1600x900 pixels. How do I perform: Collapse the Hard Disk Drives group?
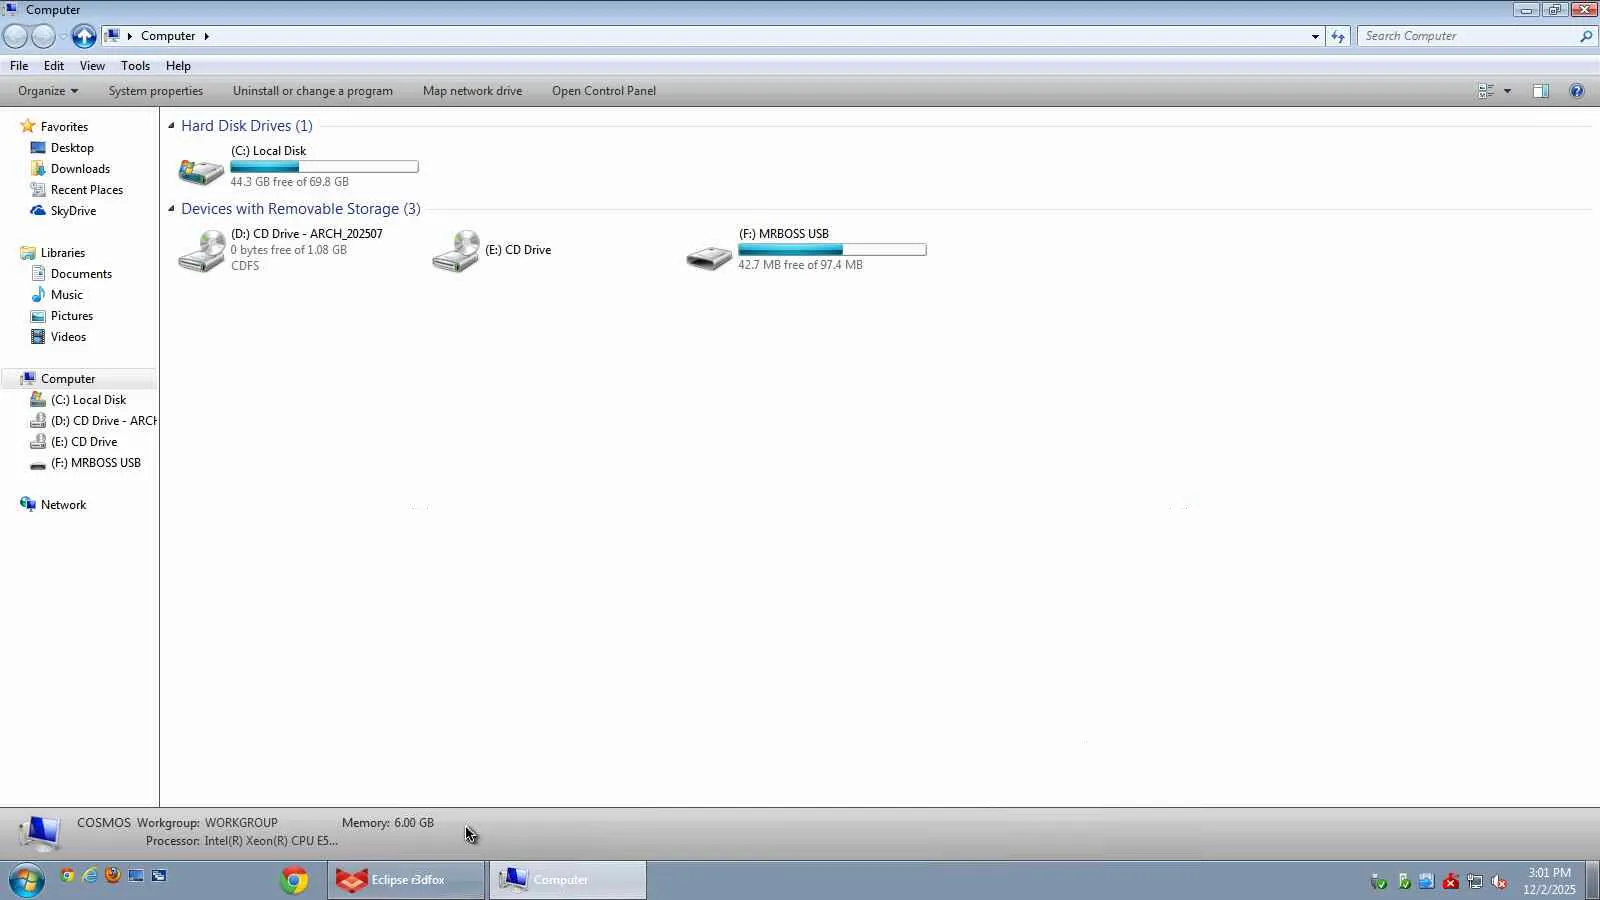[171, 126]
